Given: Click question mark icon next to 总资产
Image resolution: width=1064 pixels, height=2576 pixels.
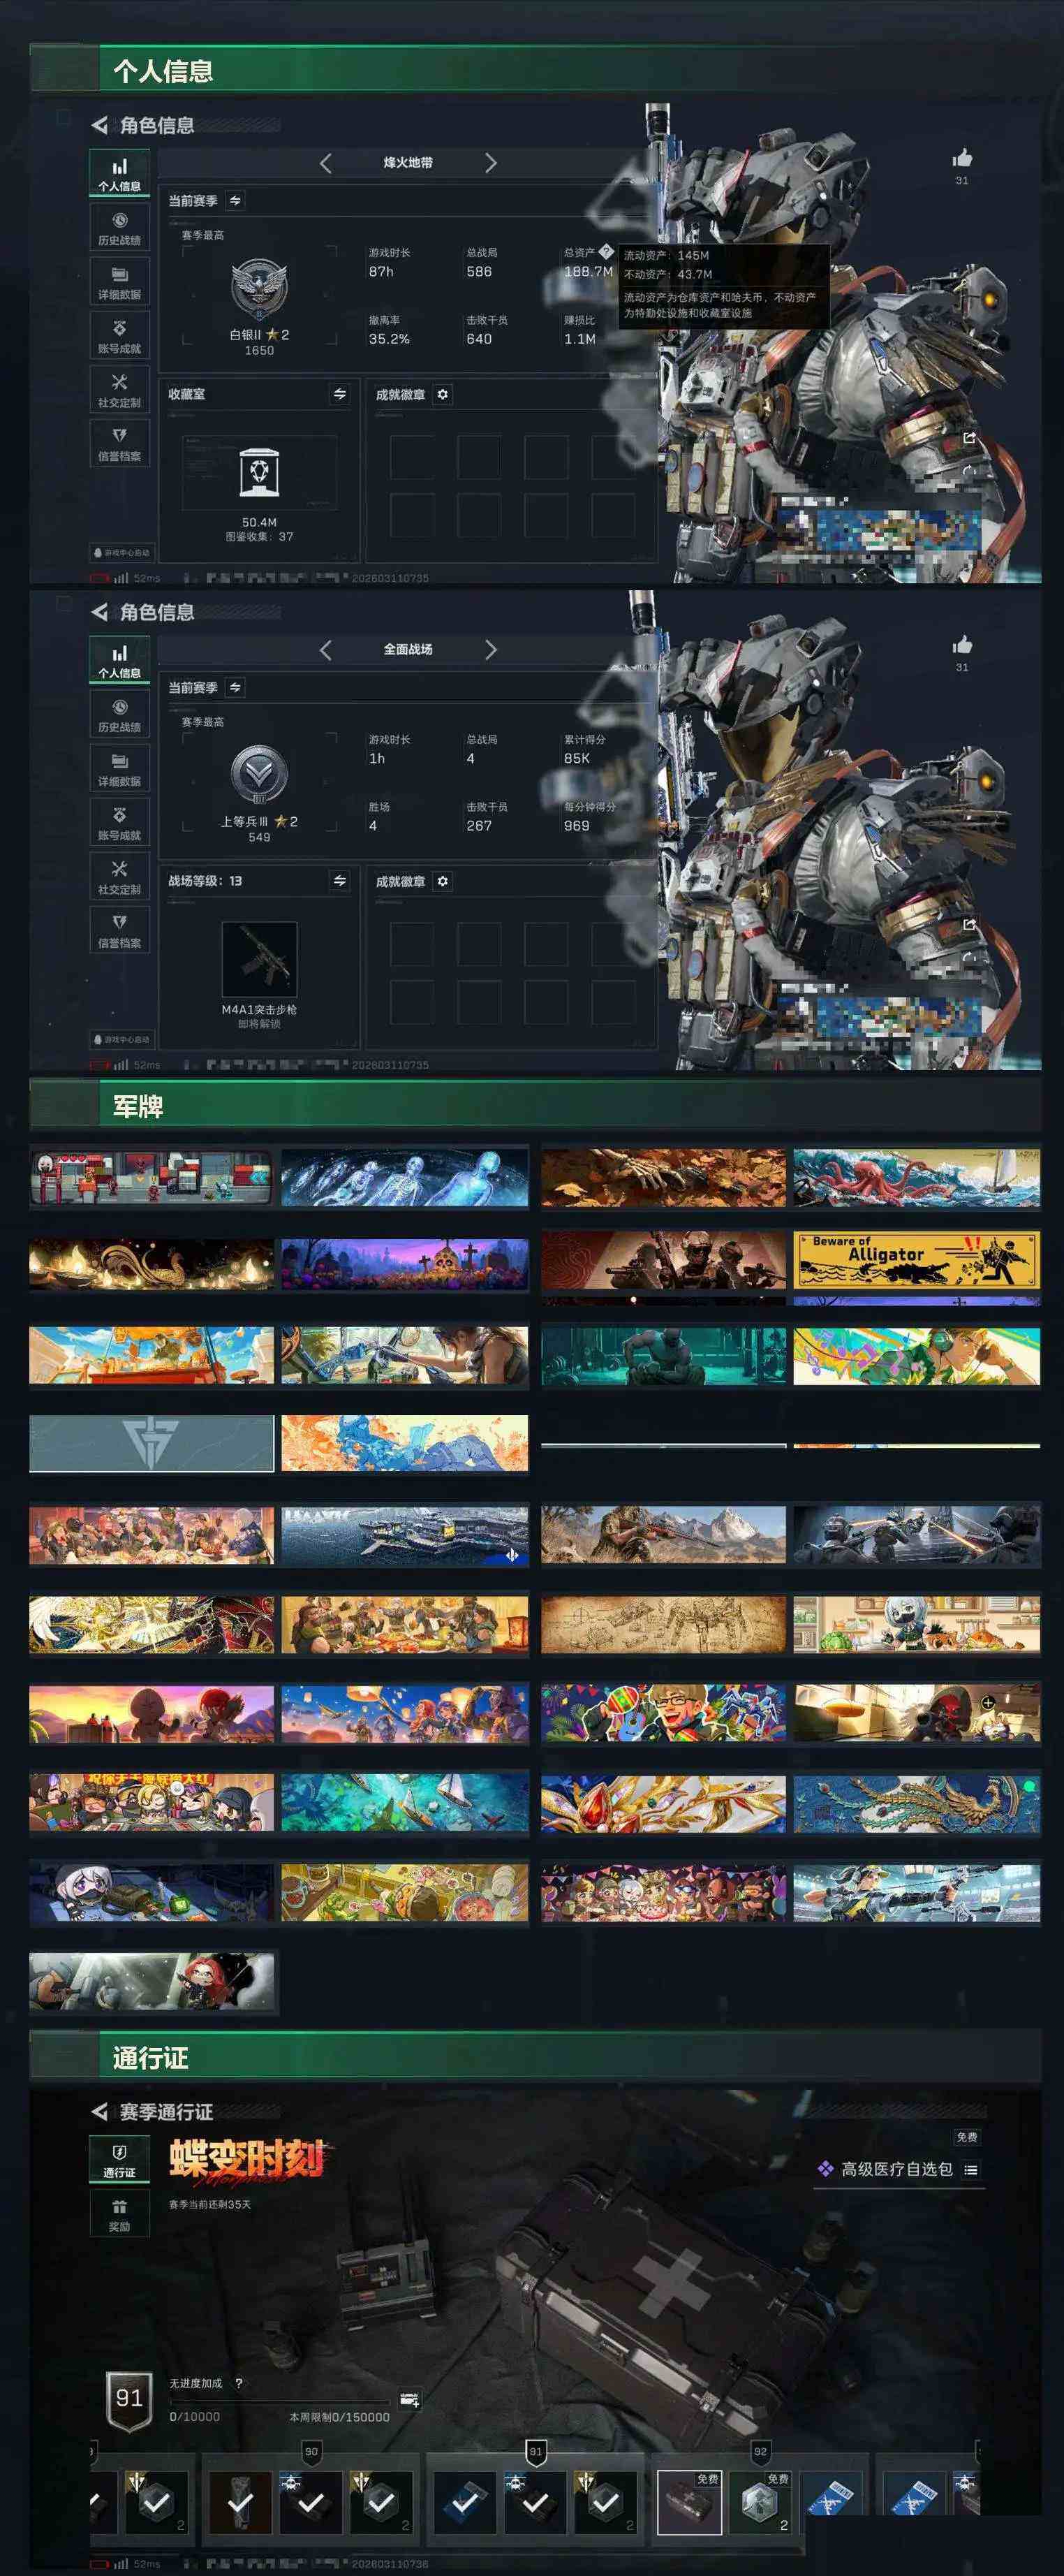Looking at the screenshot, I should tap(606, 252).
